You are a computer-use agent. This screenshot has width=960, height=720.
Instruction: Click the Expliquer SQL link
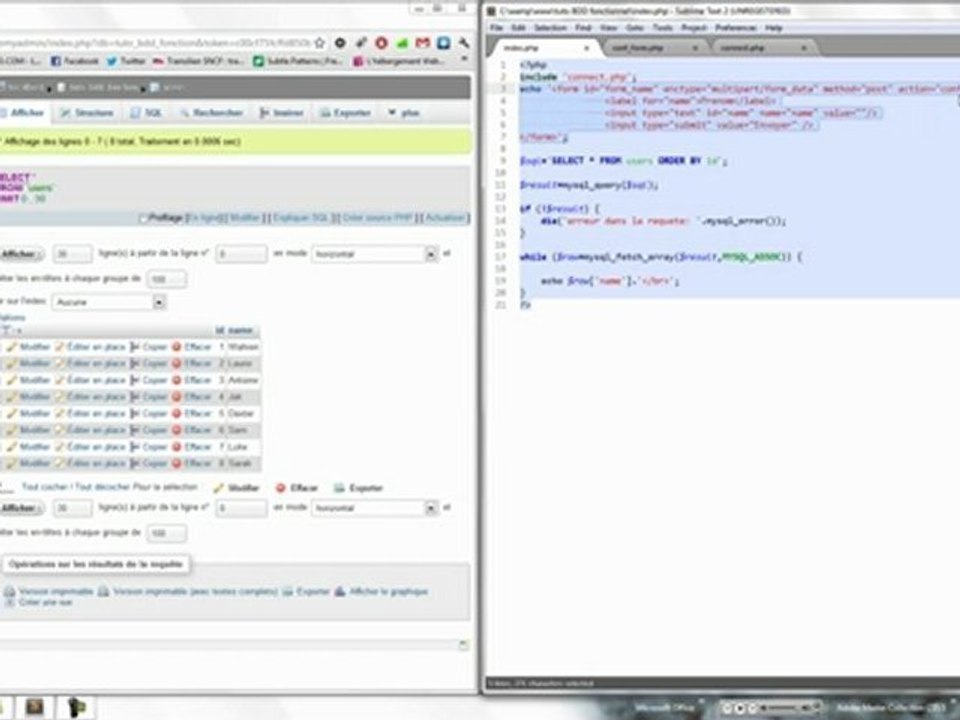(x=301, y=218)
